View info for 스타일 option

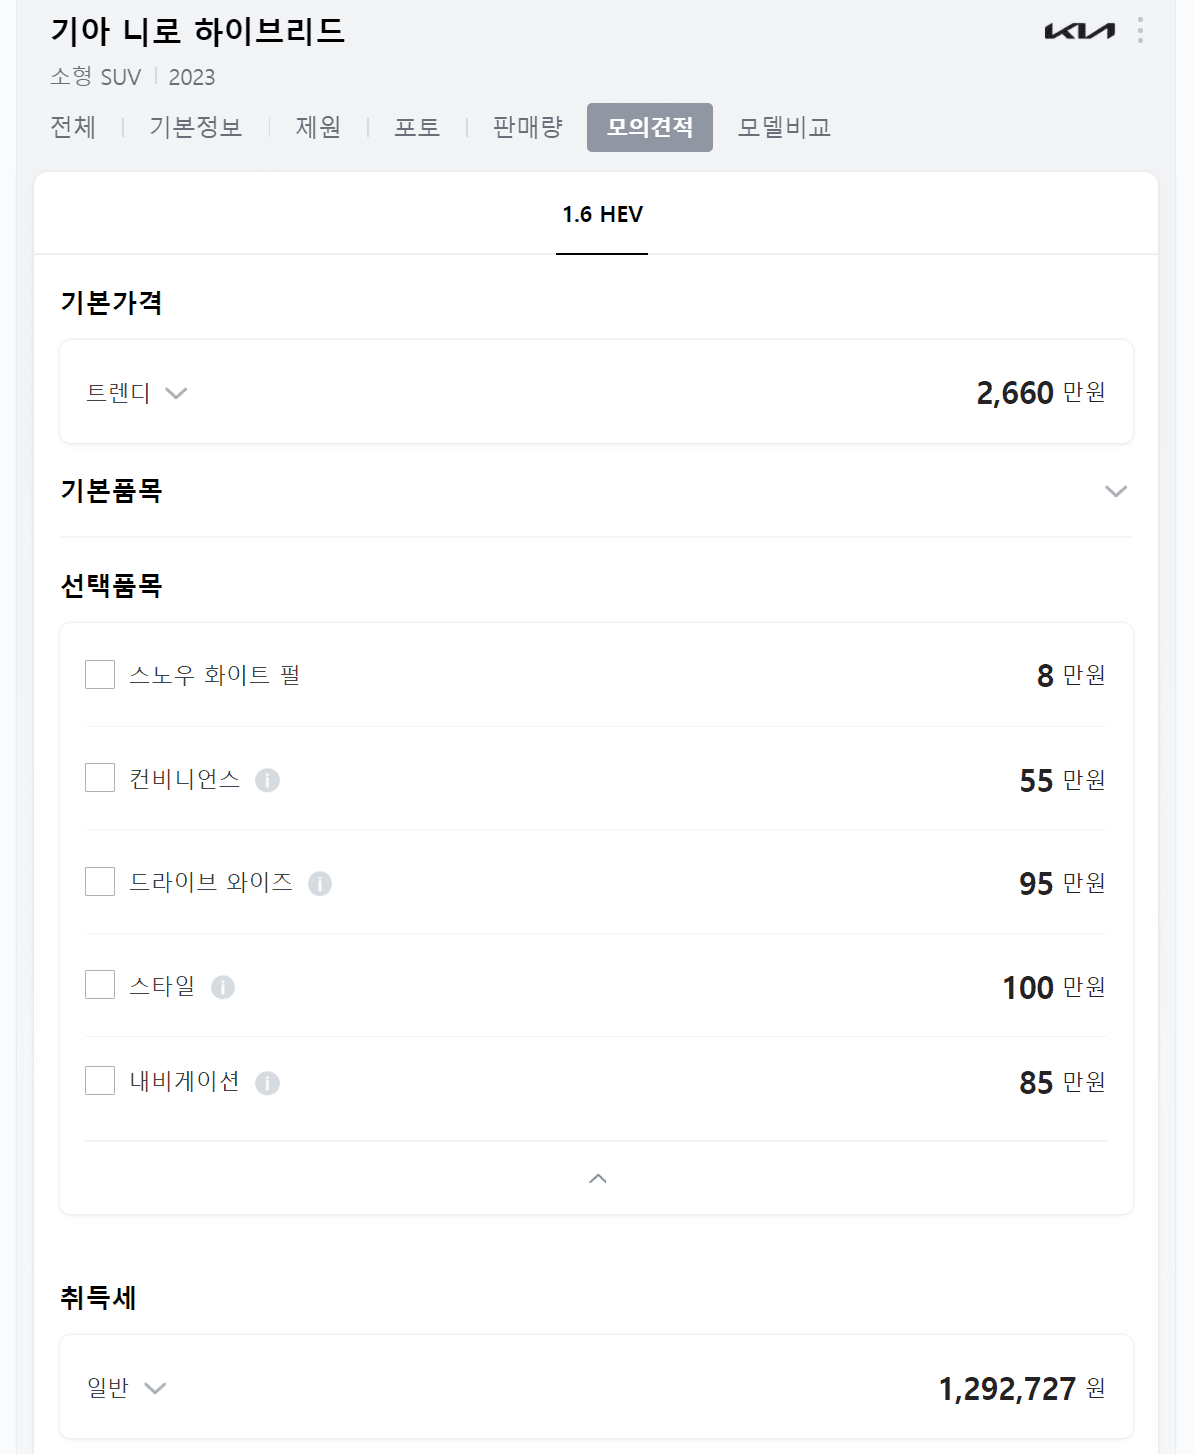223,987
